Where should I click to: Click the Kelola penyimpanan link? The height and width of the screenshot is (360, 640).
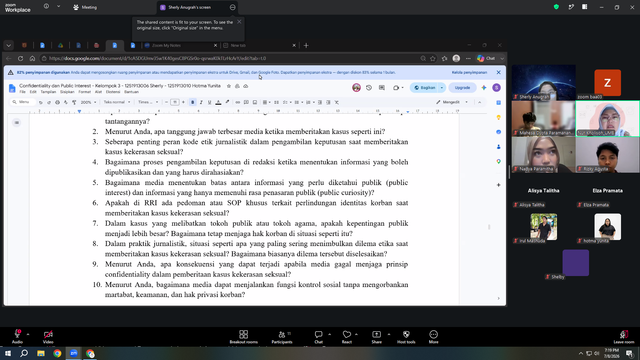click(469, 72)
